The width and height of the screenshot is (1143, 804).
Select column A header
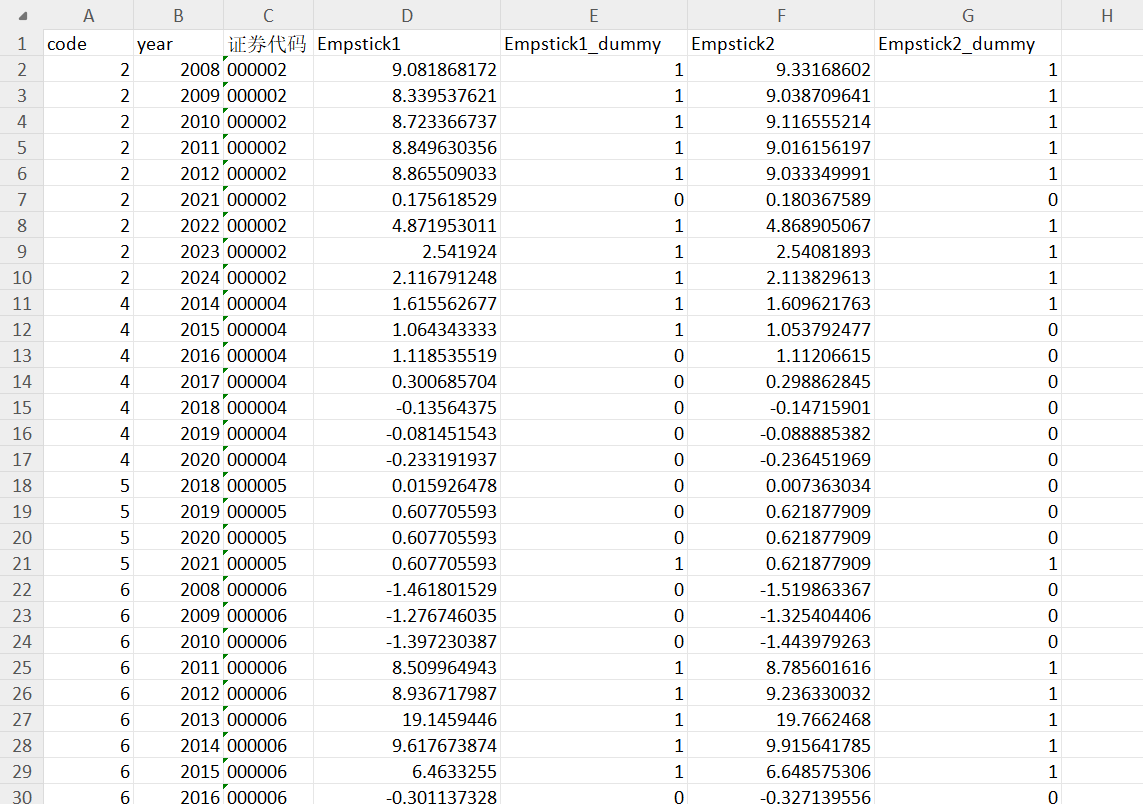[88, 15]
